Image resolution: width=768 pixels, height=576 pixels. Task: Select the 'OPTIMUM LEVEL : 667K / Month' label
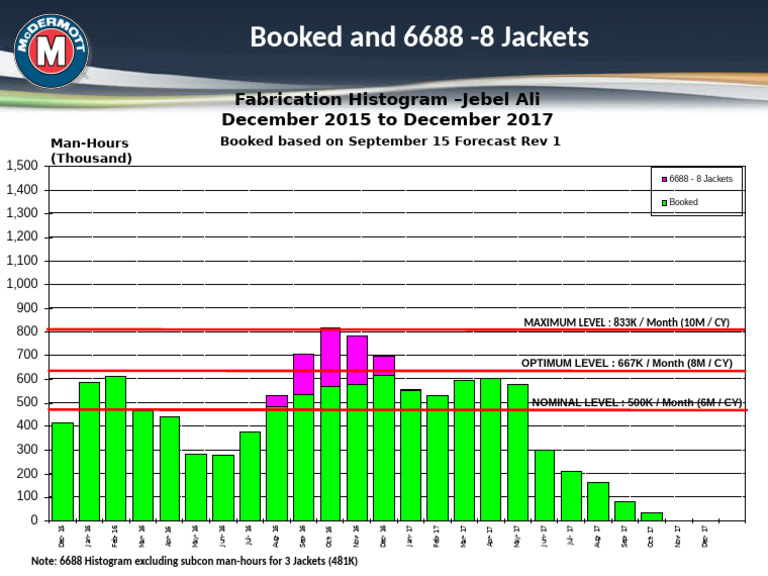pyautogui.click(x=626, y=363)
